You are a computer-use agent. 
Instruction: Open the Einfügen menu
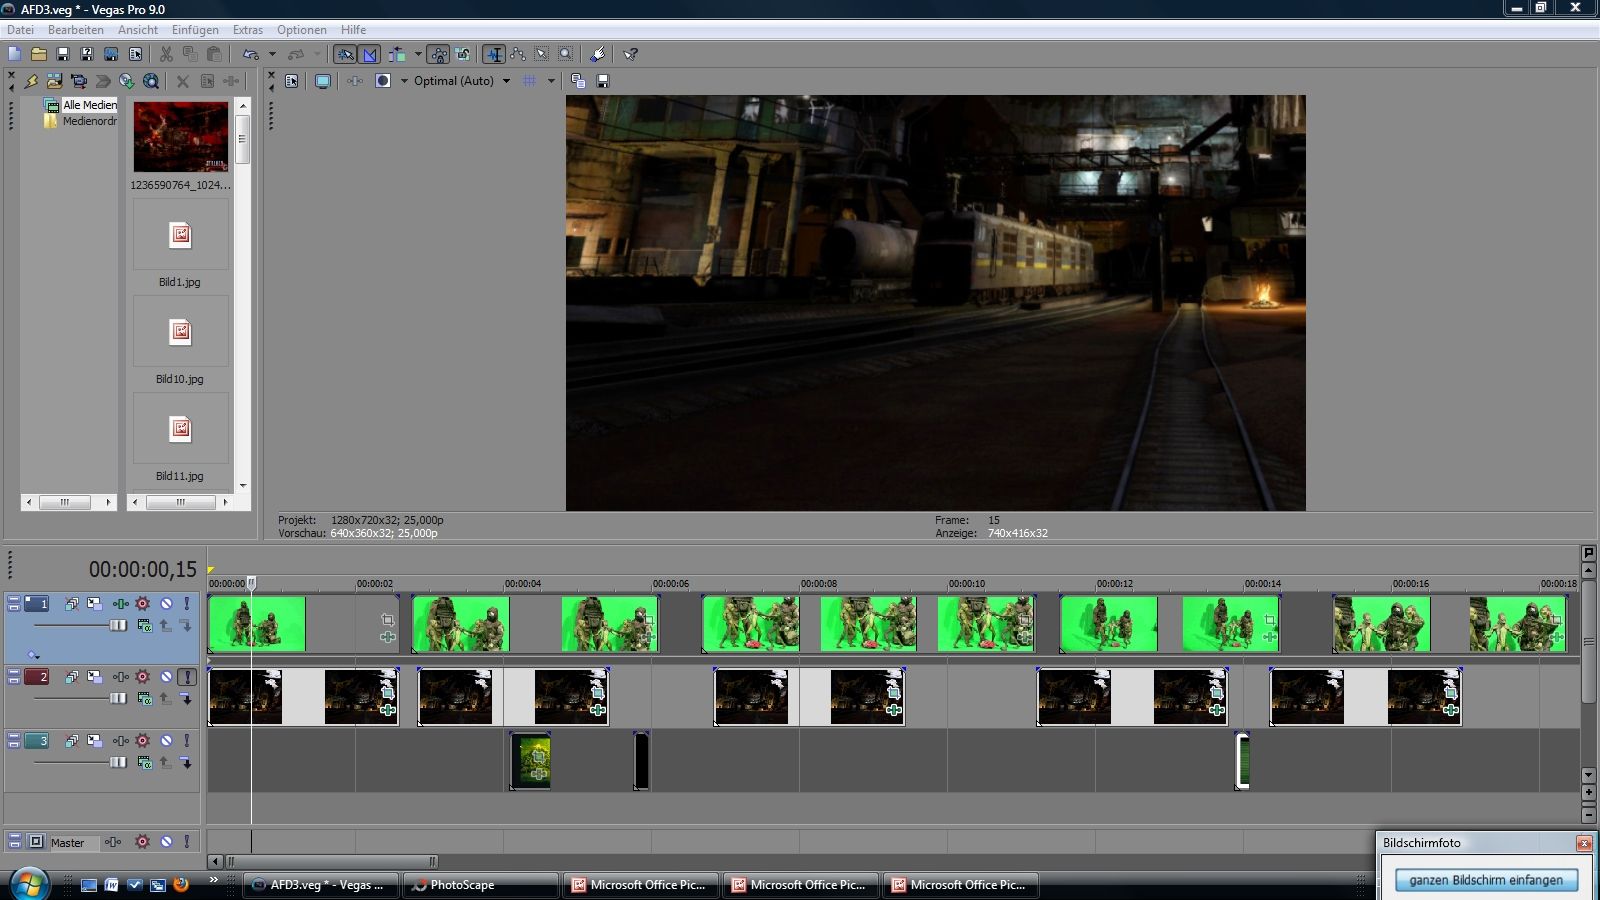click(195, 30)
